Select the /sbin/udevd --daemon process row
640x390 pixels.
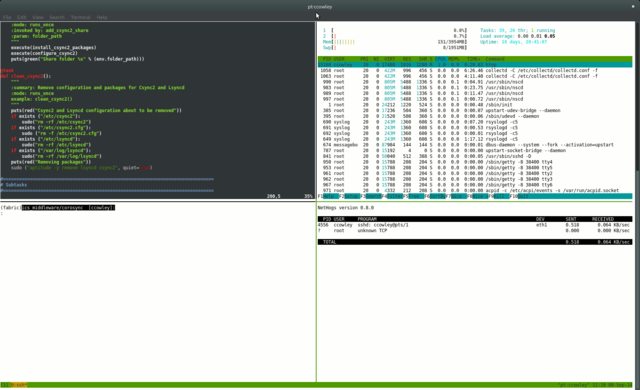(x=475, y=116)
